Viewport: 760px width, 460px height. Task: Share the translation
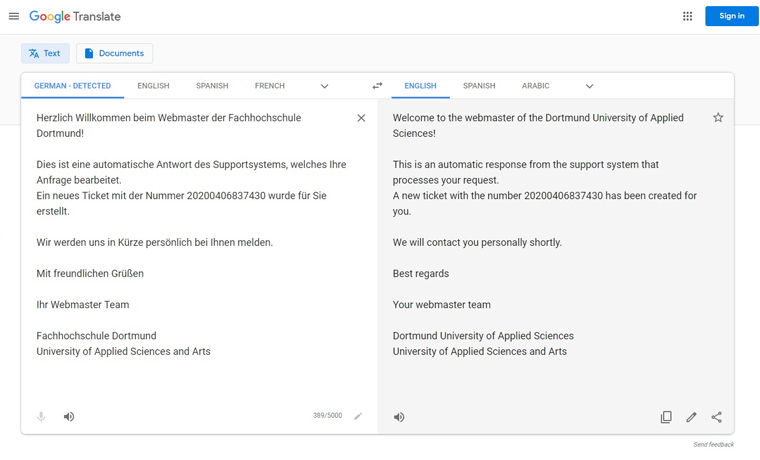coord(716,417)
